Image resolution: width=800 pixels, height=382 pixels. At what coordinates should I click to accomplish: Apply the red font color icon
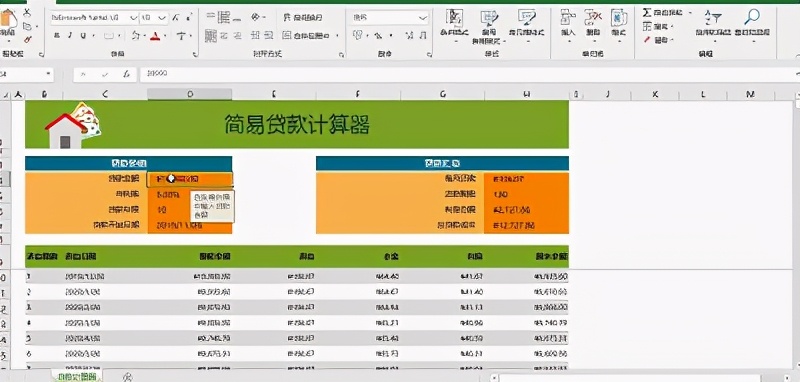[155, 36]
